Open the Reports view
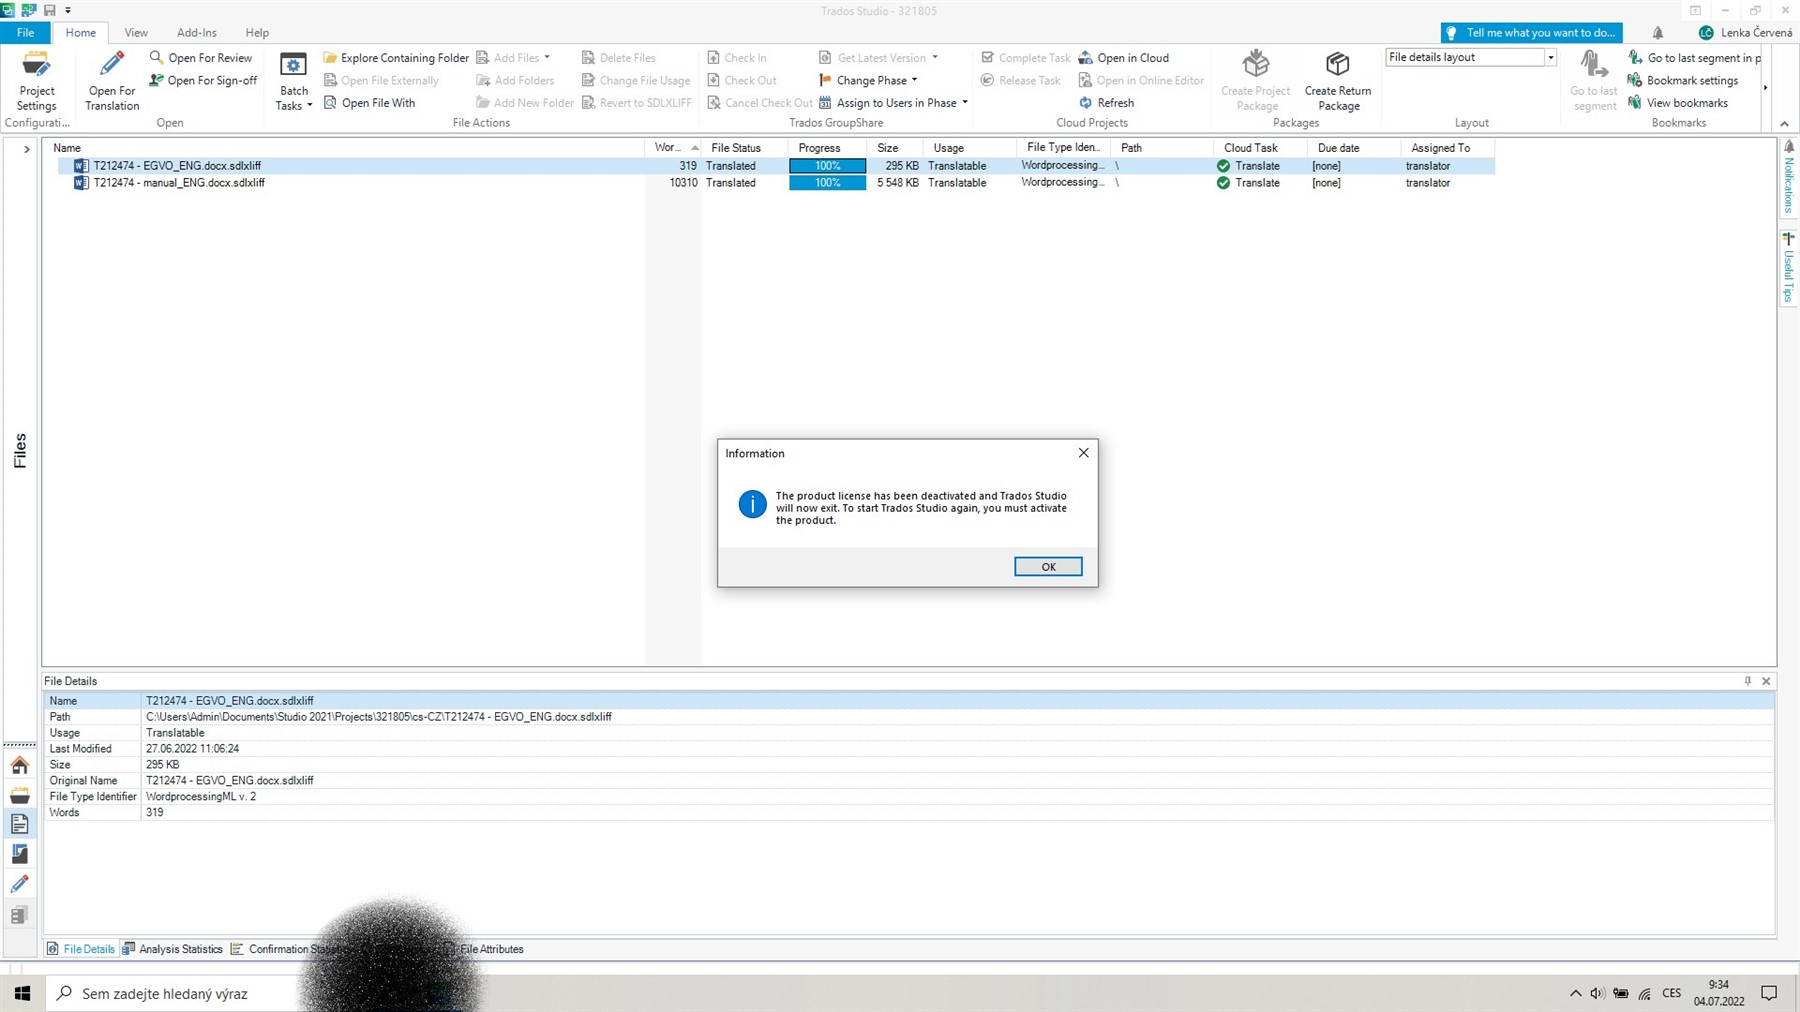This screenshot has height=1012, width=1800. [x=20, y=854]
